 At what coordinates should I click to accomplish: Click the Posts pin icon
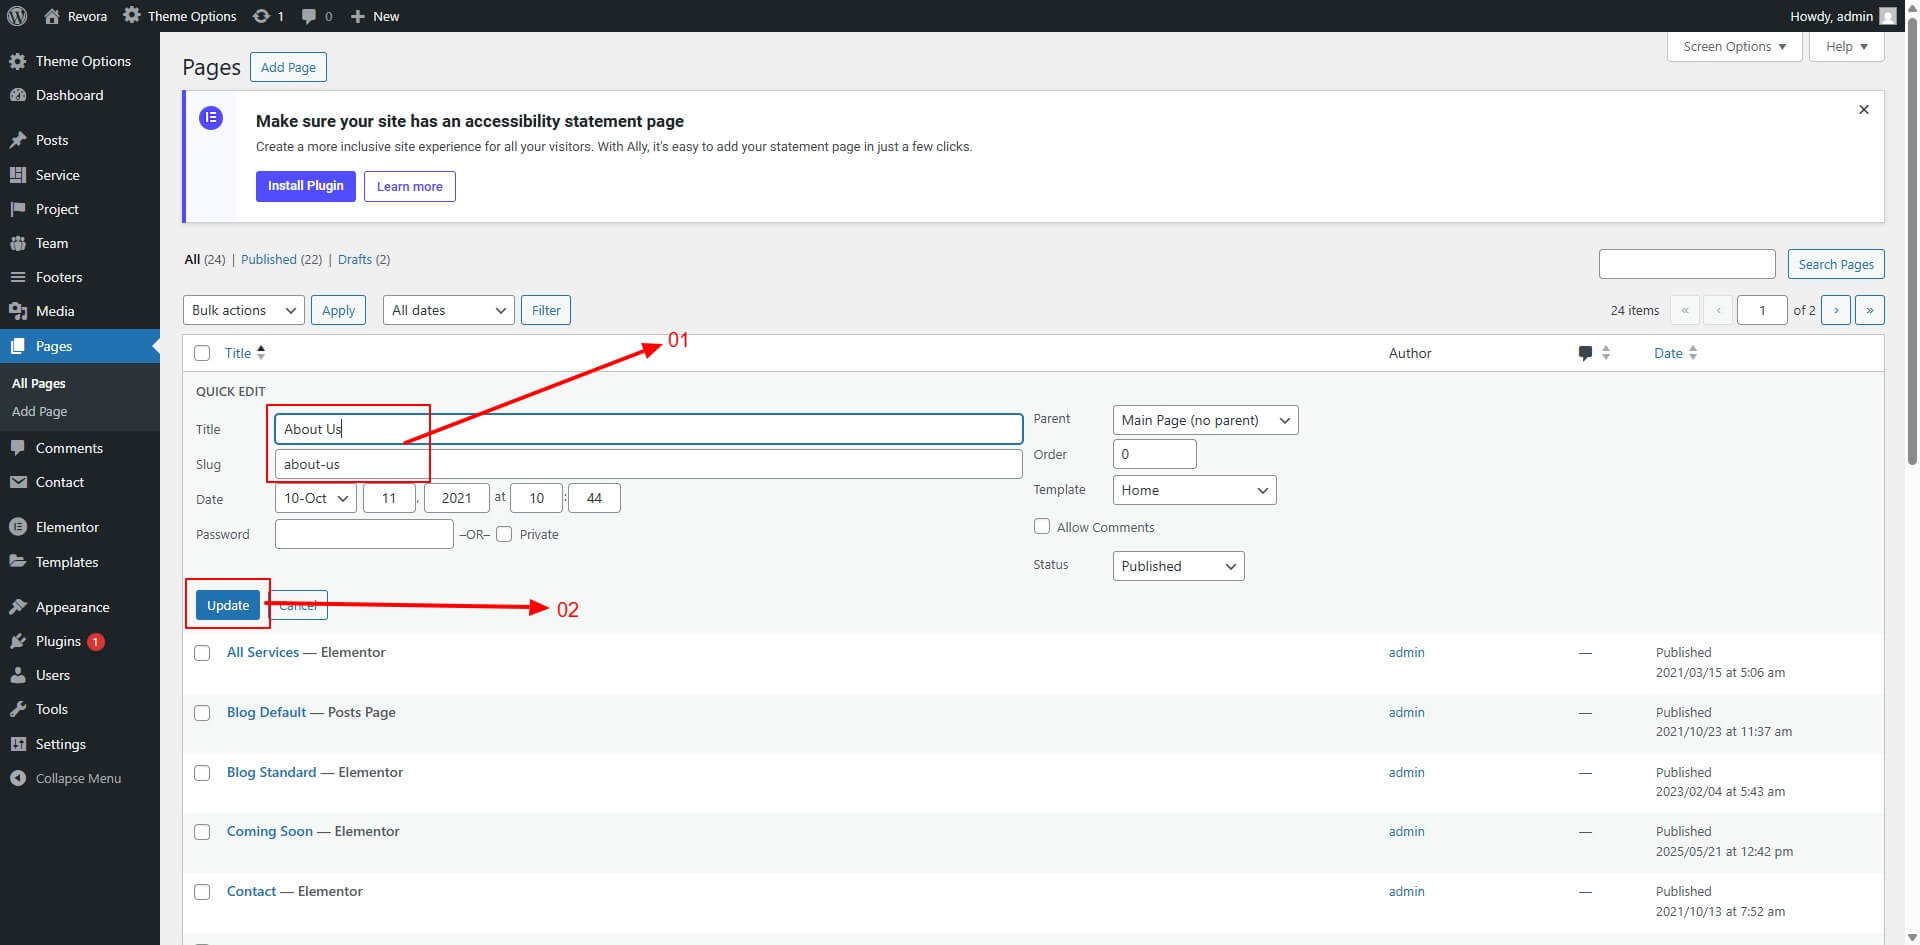(x=17, y=140)
